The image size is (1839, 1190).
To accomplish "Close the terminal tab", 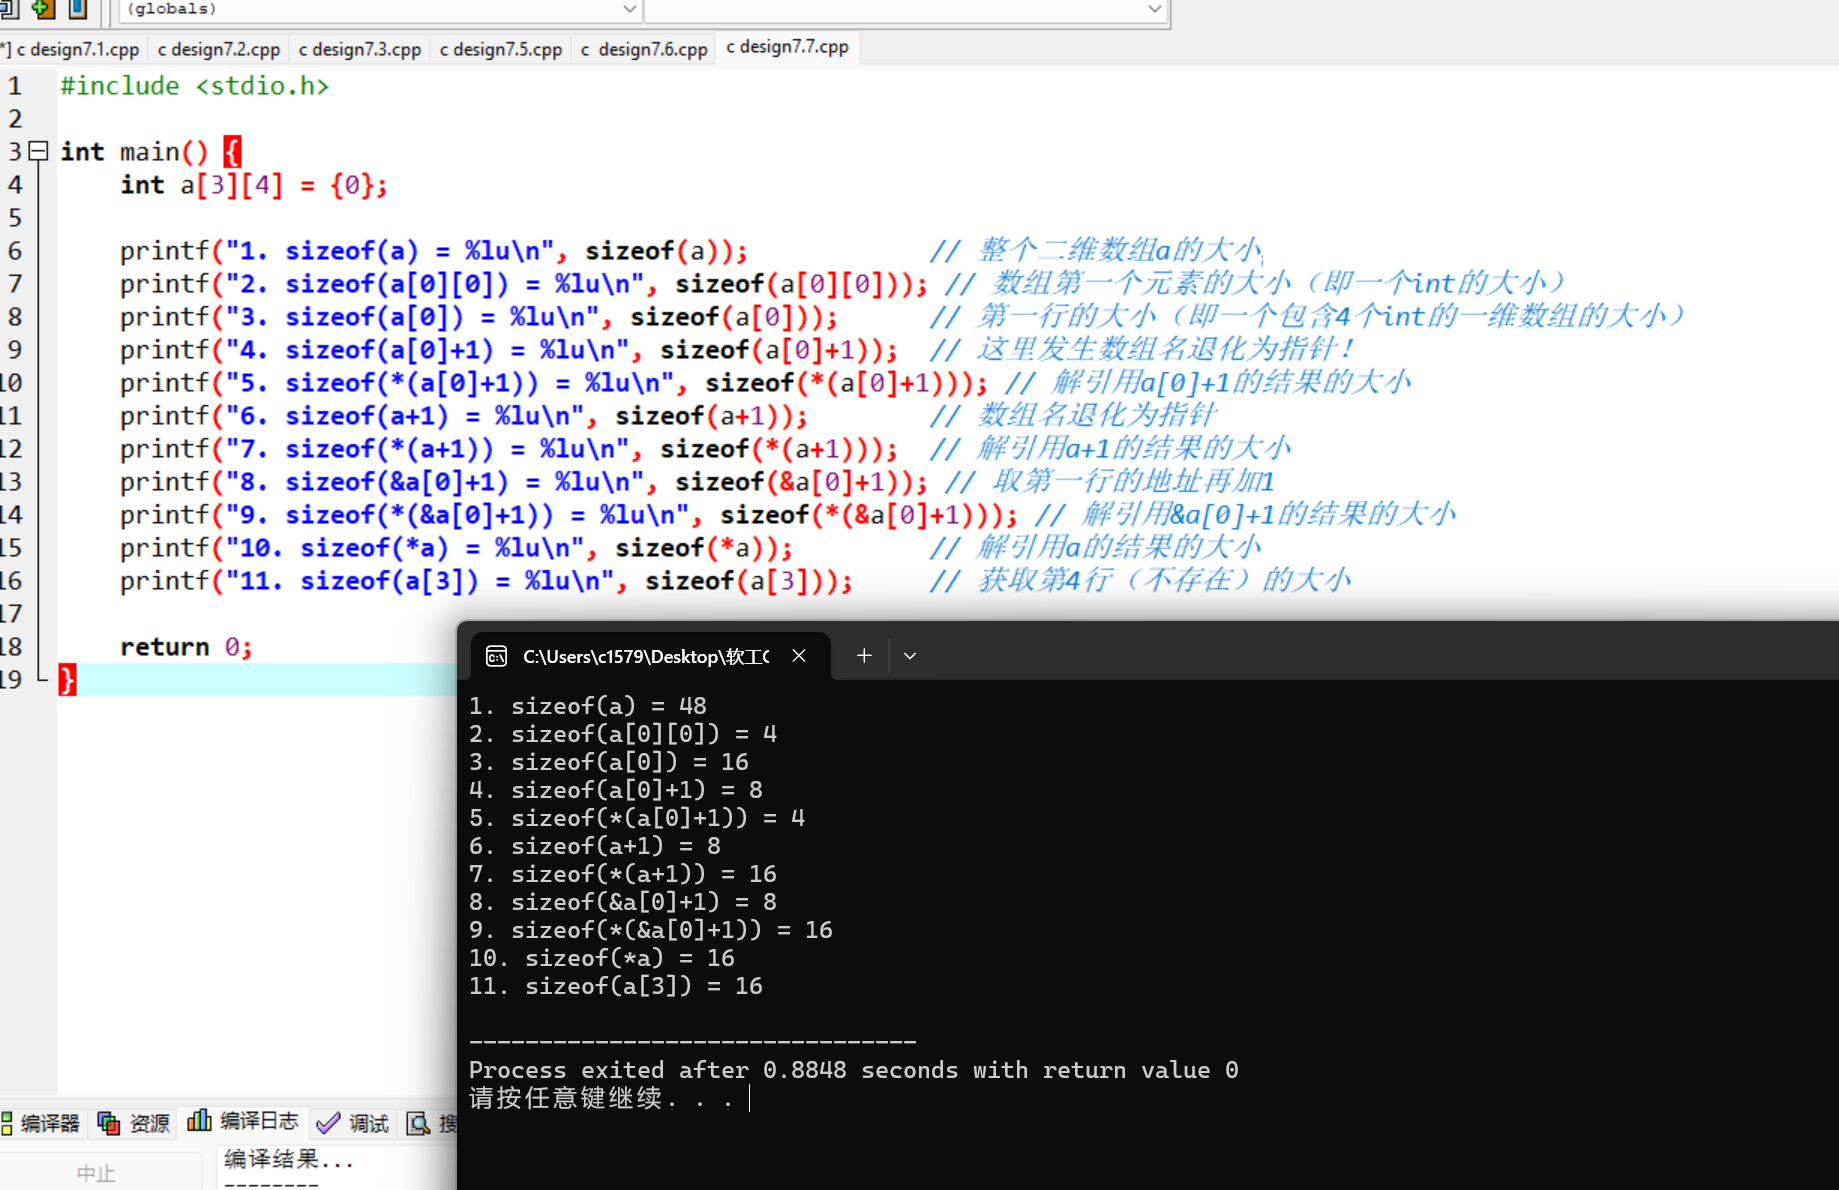I will [x=799, y=656].
